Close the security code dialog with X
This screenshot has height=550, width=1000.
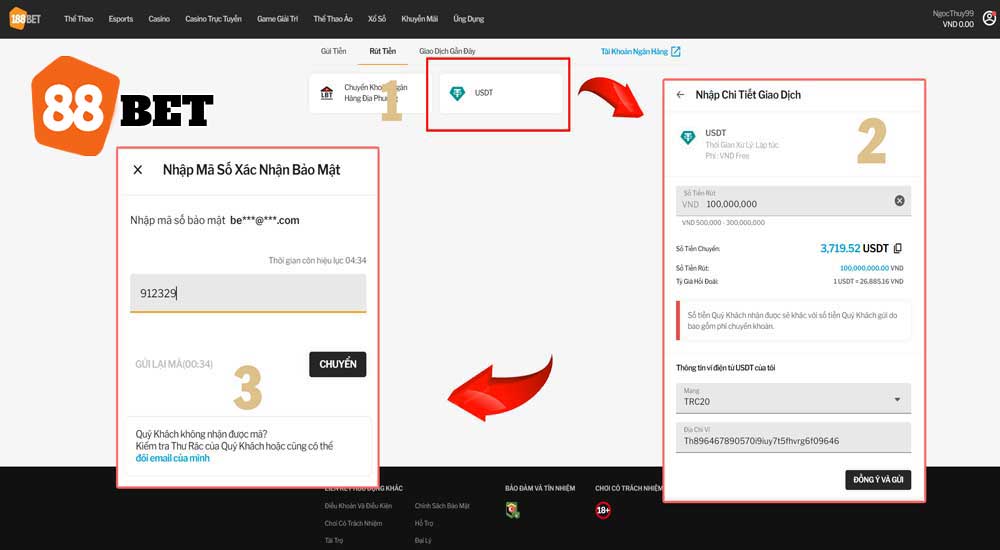click(x=138, y=170)
